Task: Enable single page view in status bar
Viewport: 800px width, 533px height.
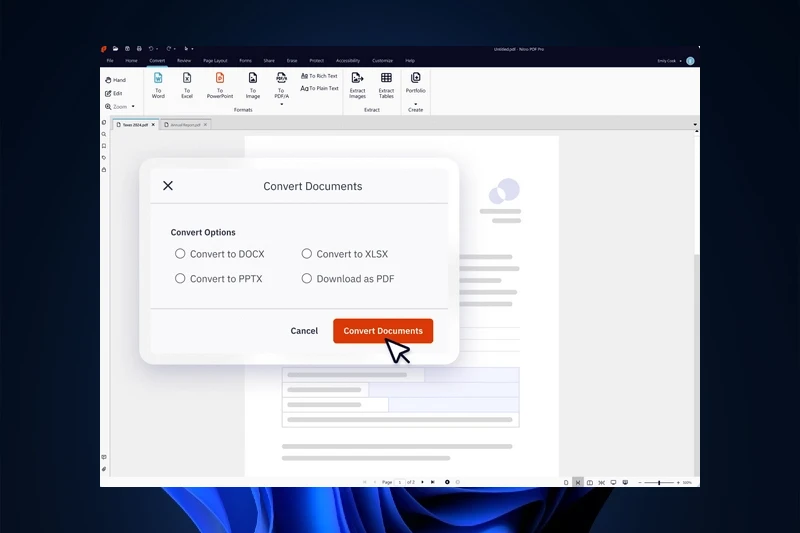Action: click(x=566, y=483)
